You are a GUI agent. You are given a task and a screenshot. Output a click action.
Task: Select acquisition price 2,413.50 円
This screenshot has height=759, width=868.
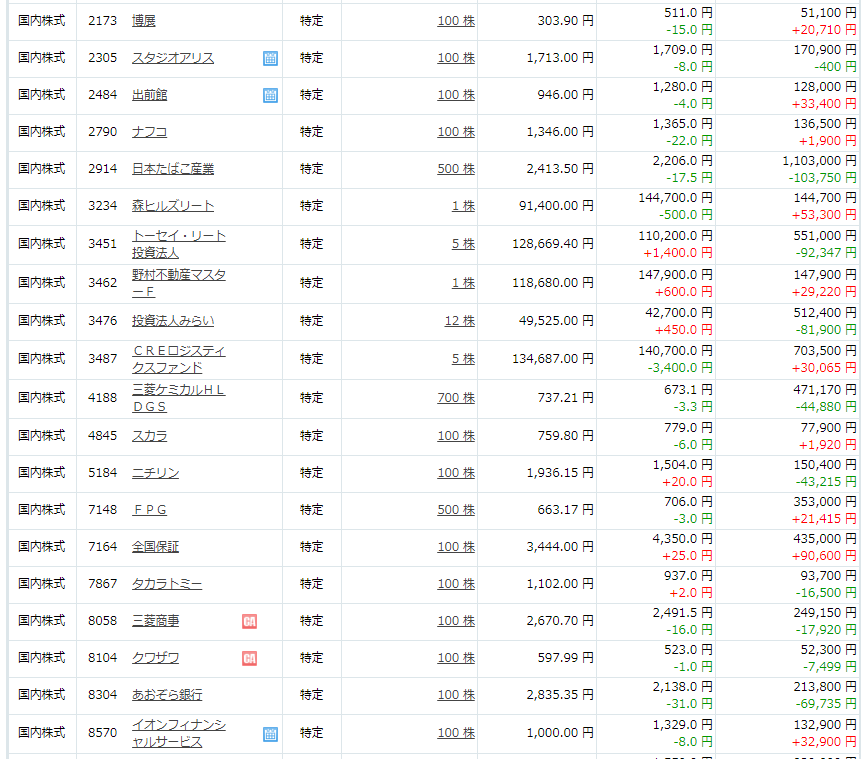click(x=560, y=169)
